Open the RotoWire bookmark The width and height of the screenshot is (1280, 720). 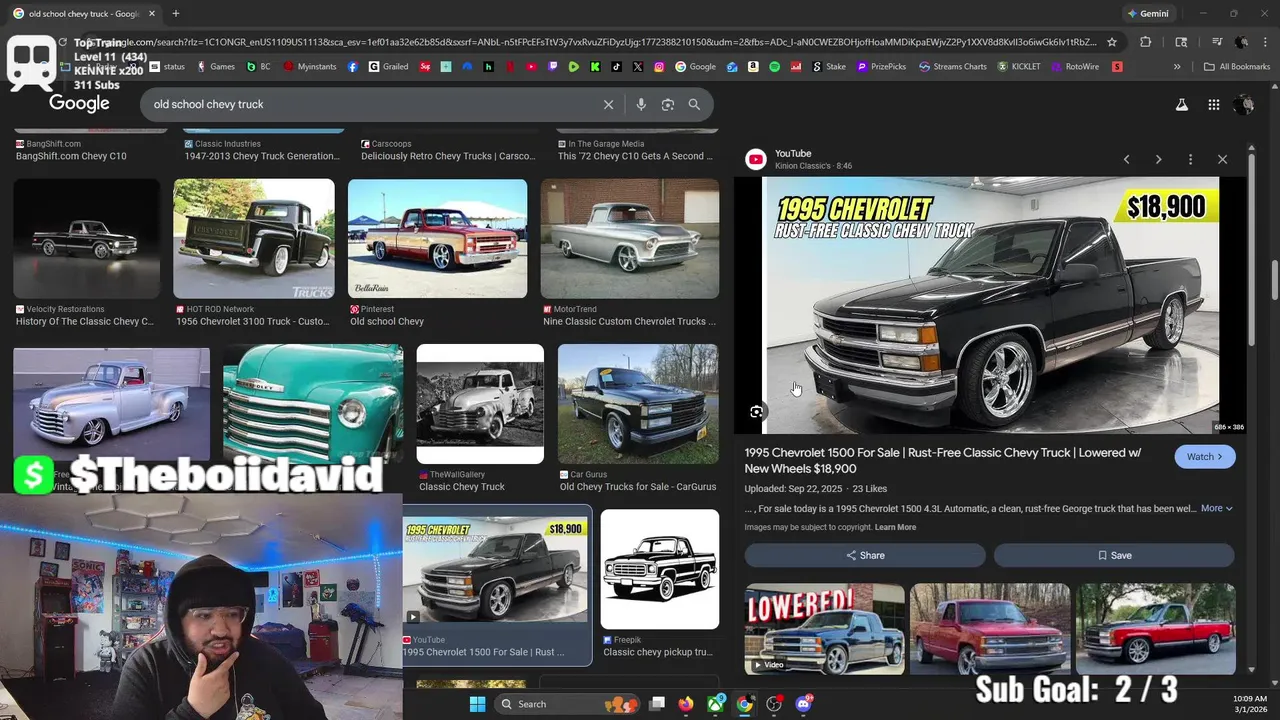tap(1075, 67)
